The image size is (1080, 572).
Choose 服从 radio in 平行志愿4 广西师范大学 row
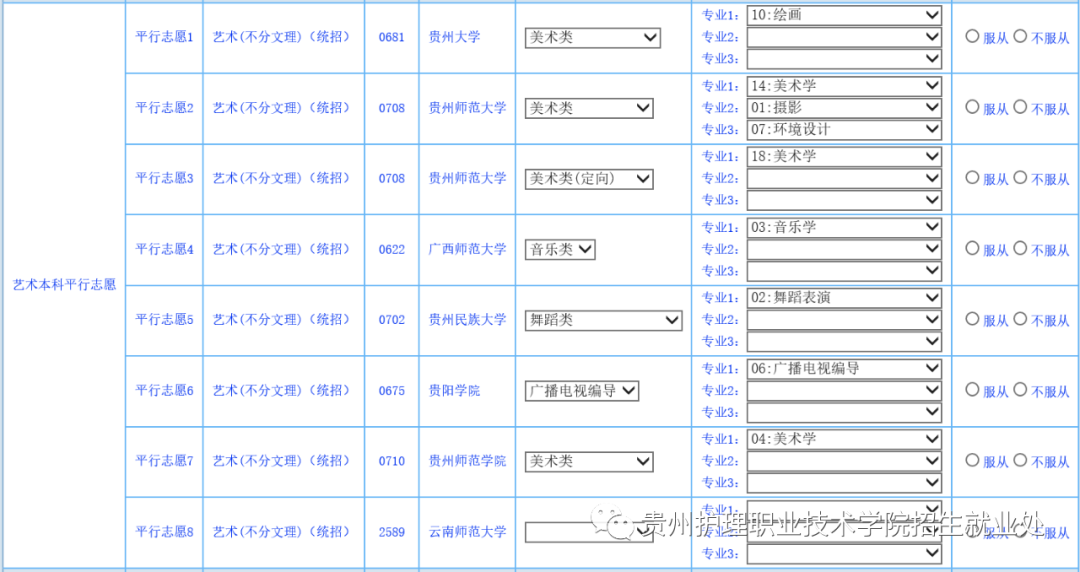point(972,248)
